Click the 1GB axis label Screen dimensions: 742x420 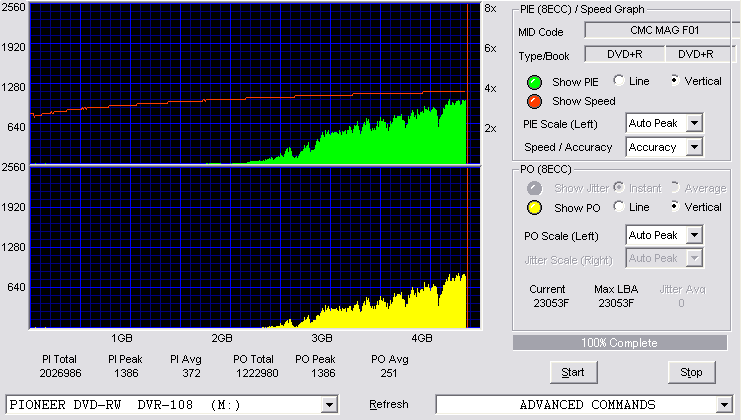click(122, 338)
